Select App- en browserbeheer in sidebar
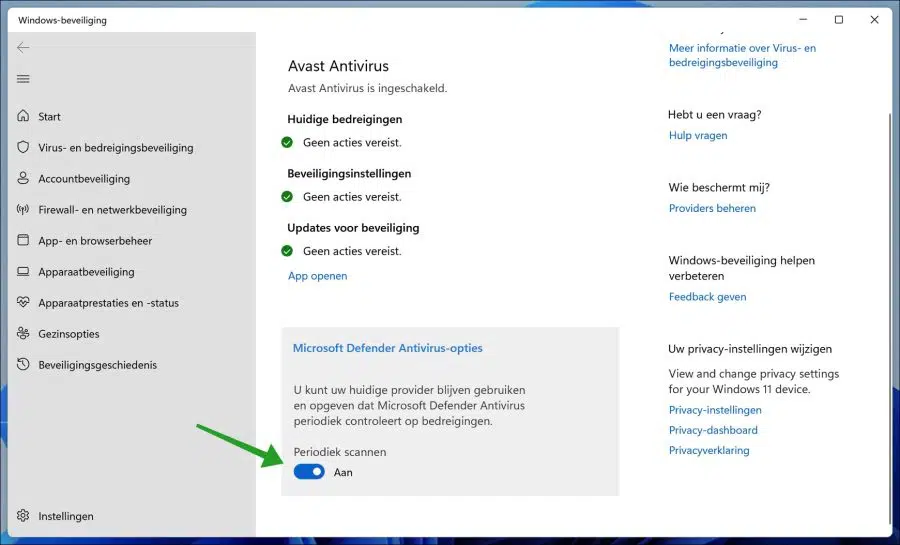900x545 pixels. coord(95,241)
